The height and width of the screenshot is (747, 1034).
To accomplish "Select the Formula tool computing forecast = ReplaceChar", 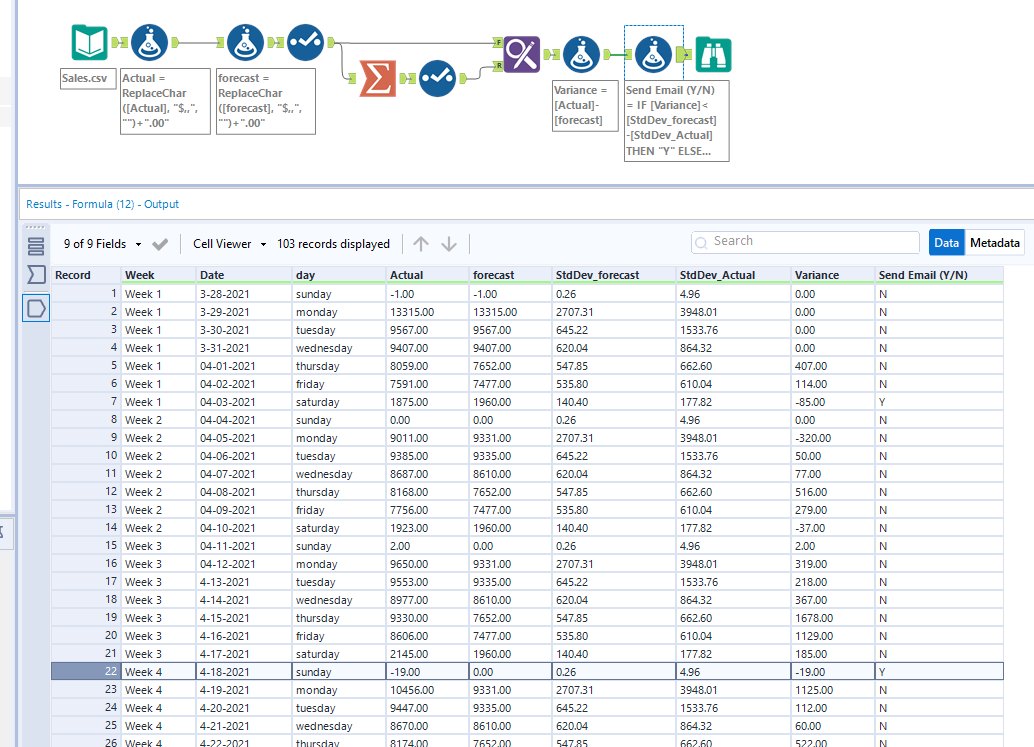I will (245, 42).
